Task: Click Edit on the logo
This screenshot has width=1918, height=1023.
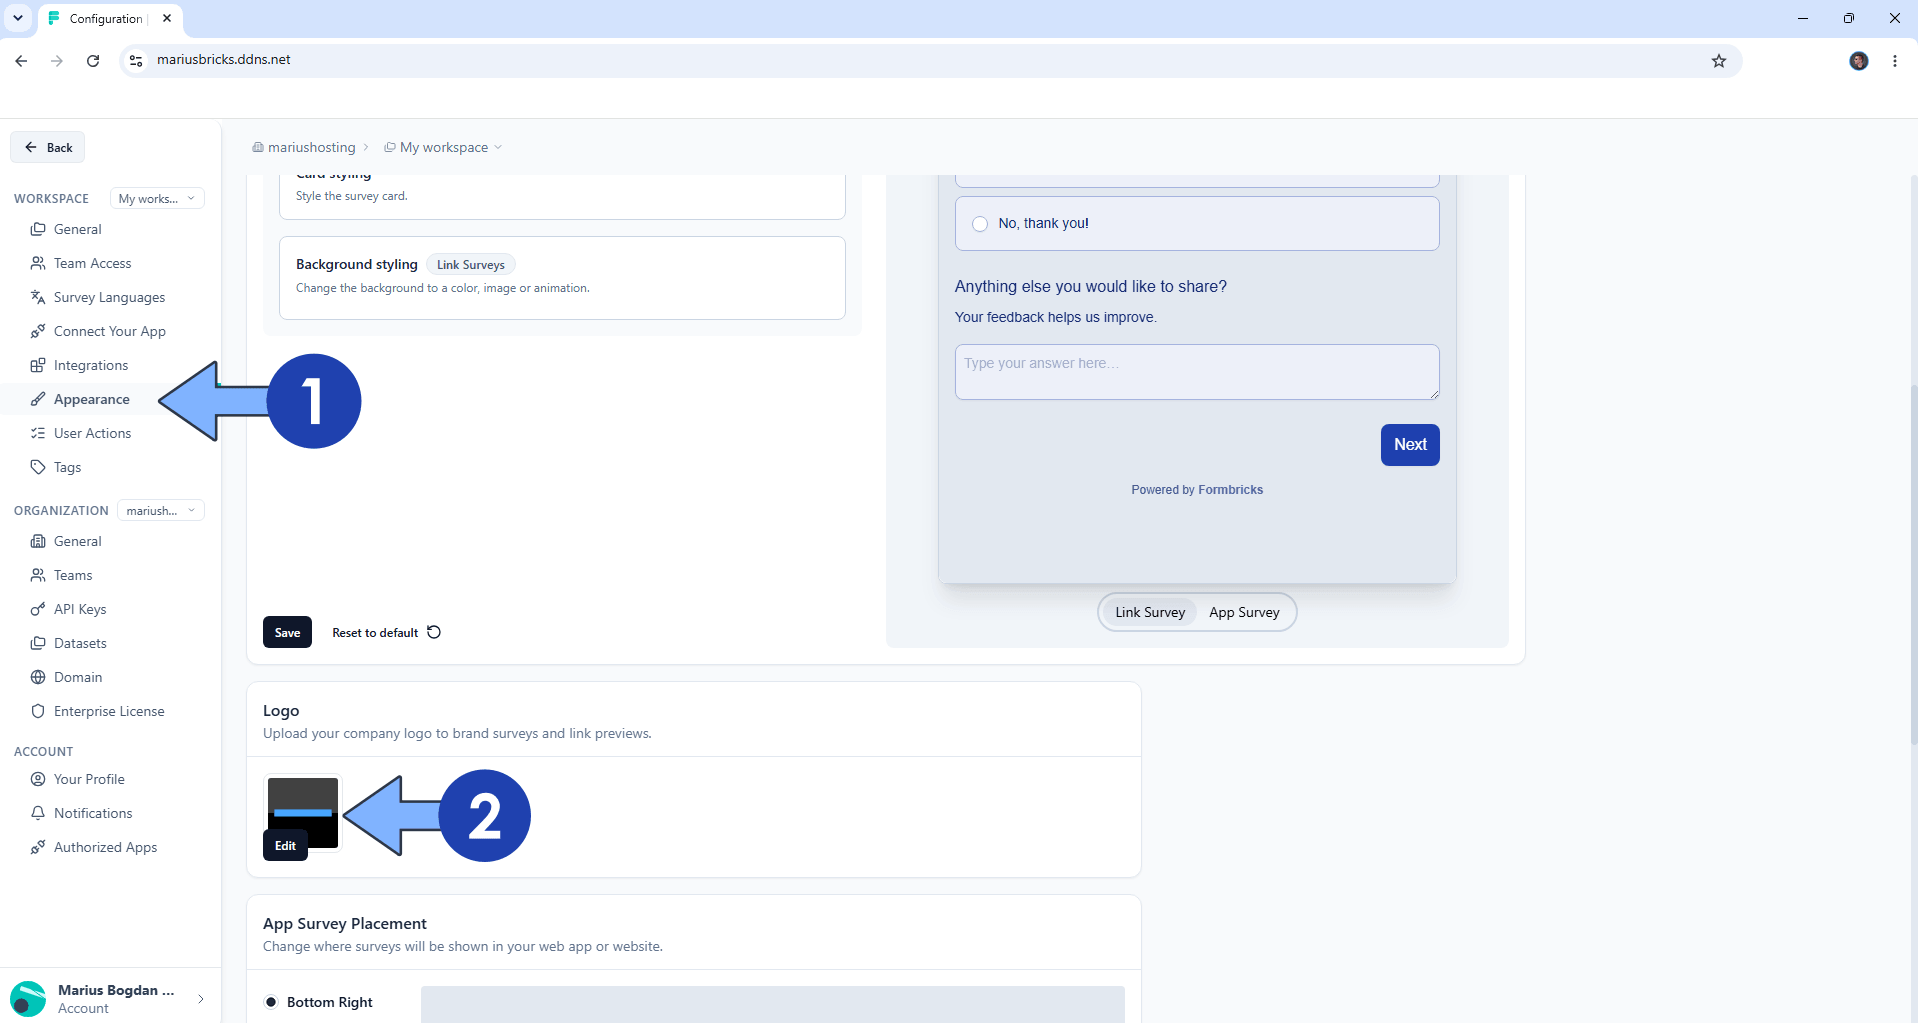Action: pos(285,845)
